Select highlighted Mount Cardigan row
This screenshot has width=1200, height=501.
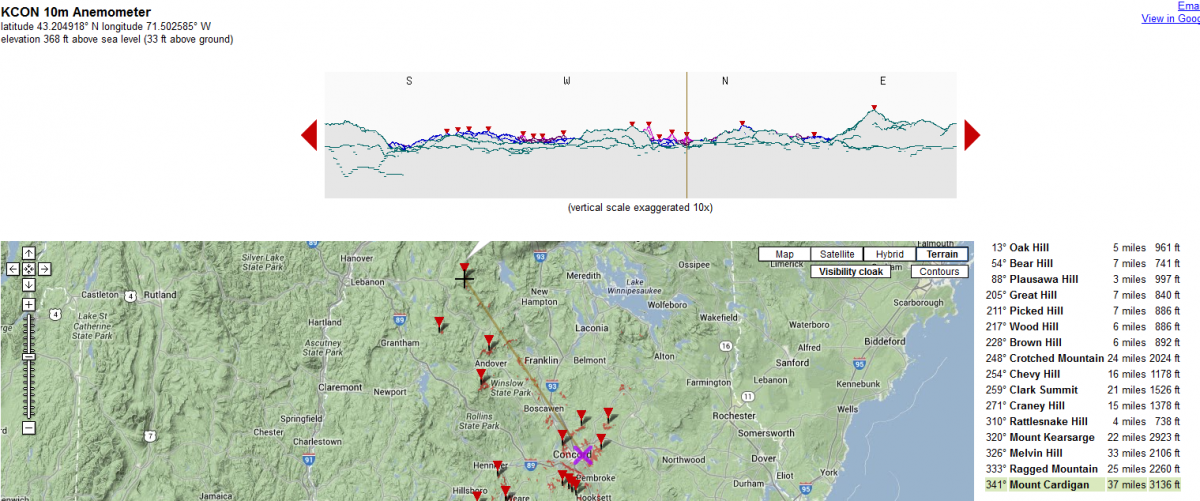pos(1085,485)
